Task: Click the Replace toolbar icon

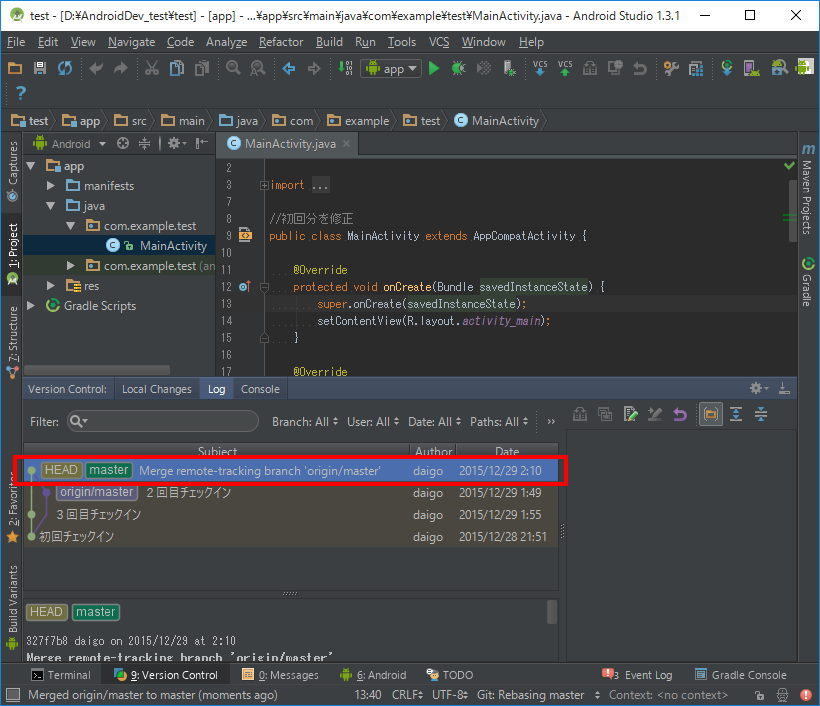Action: click(258, 68)
